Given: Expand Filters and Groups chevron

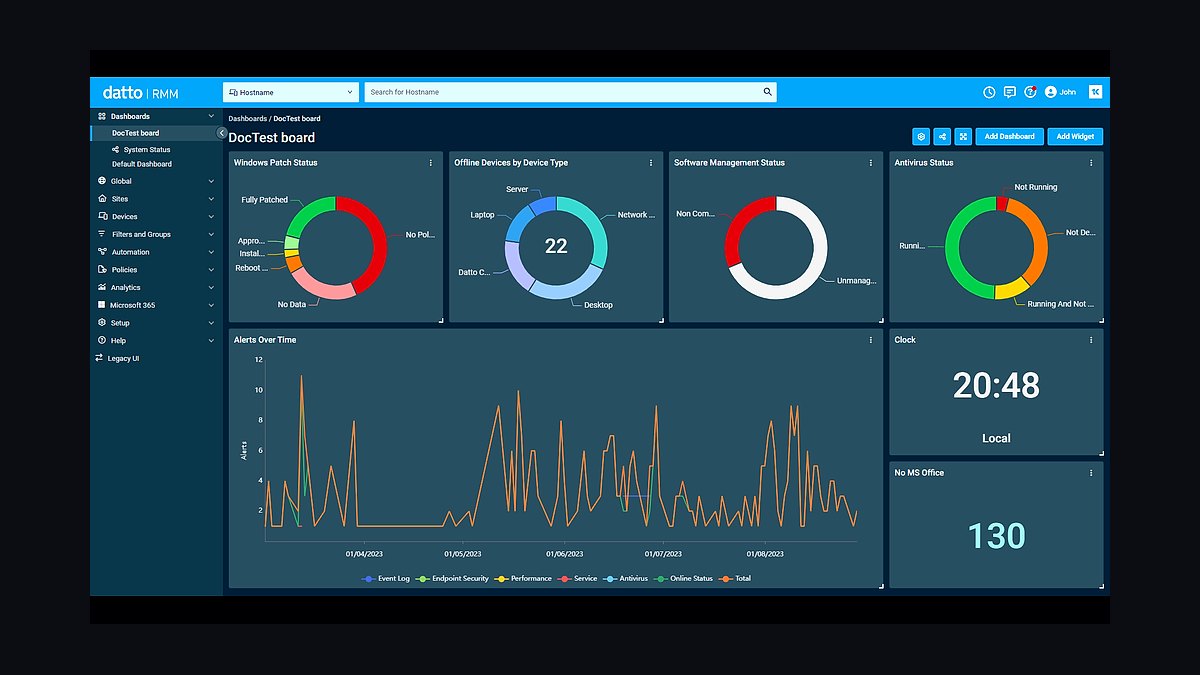Looking at the screenshot, I should (x=211, y=235).
